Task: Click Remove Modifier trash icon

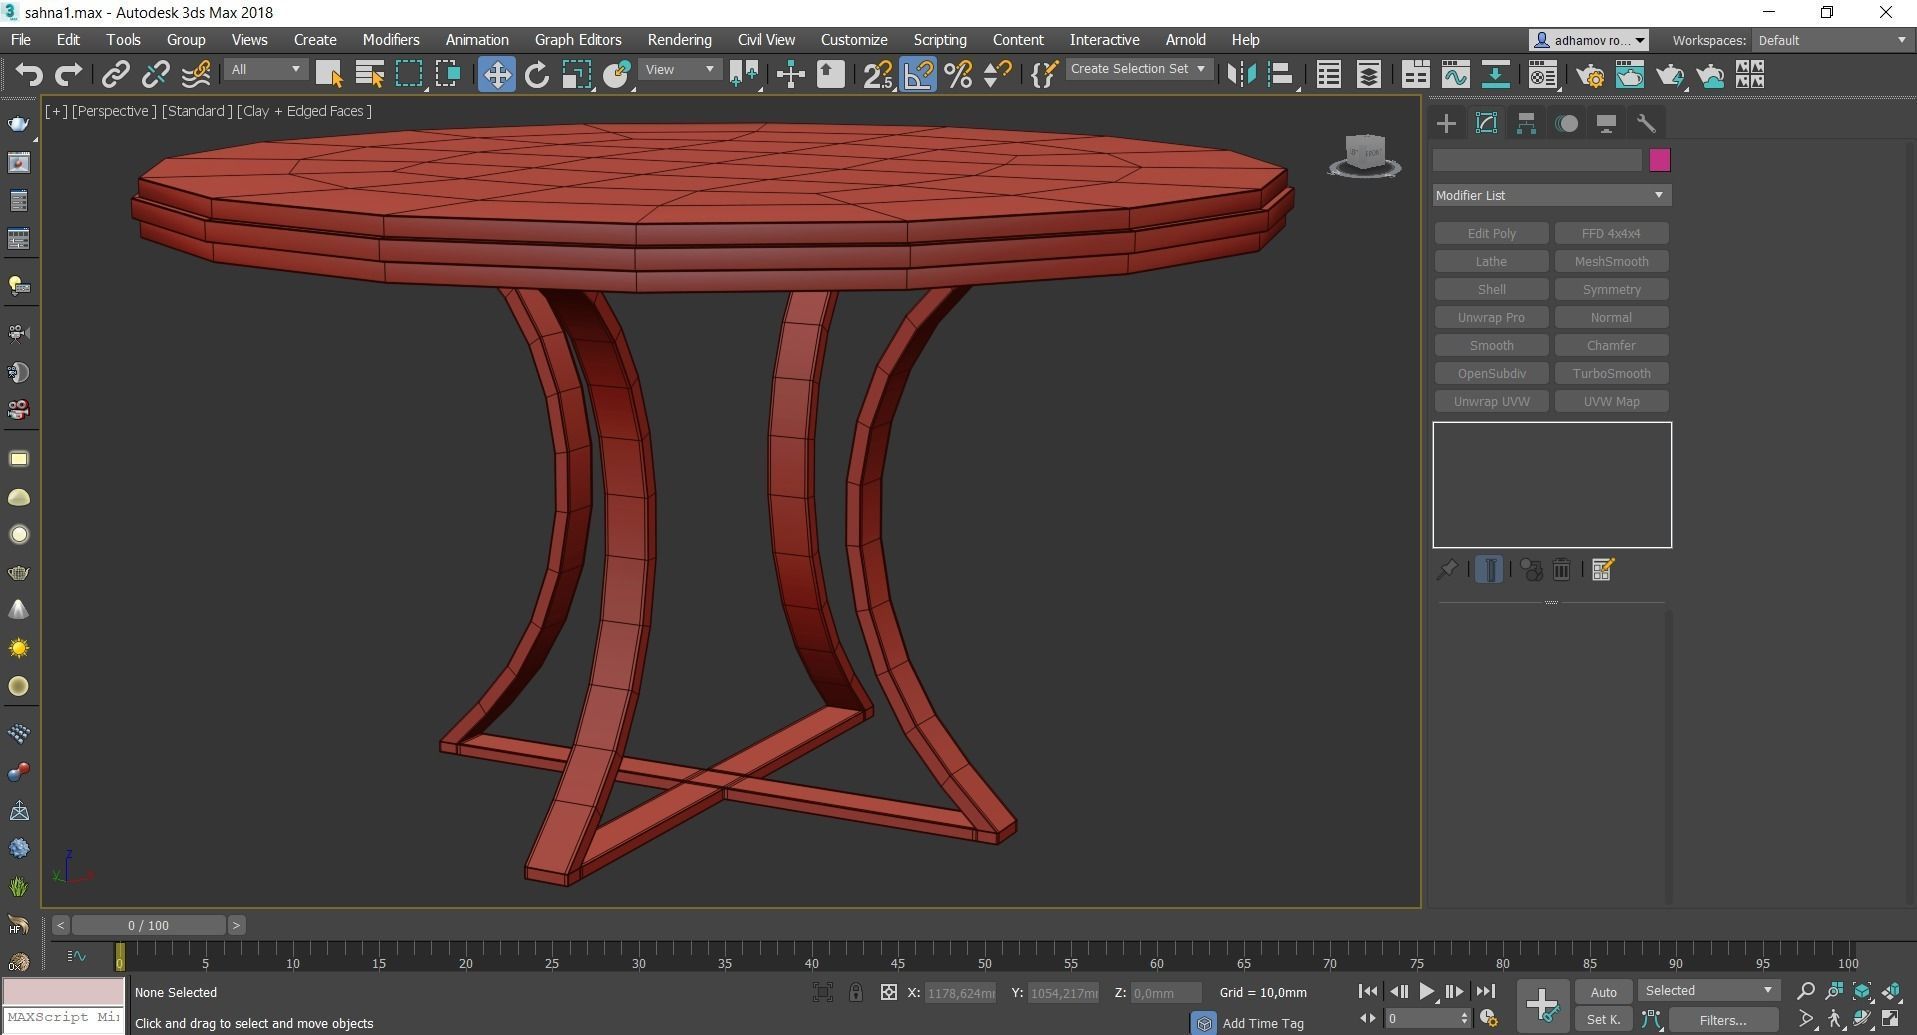Action: (x=1561, y=570)
